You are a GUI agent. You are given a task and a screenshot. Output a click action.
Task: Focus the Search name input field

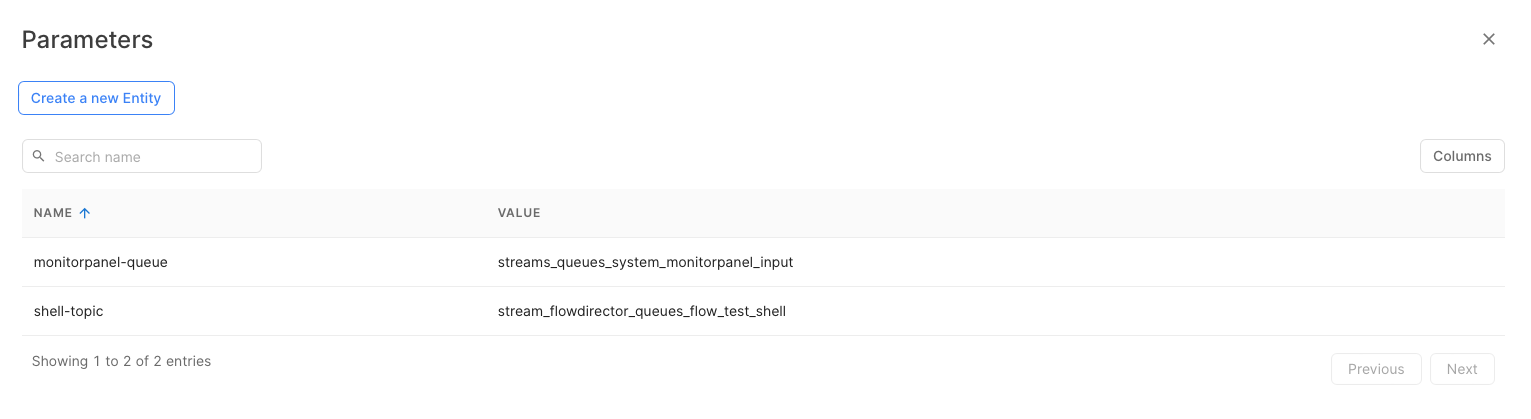pos(150,156)
